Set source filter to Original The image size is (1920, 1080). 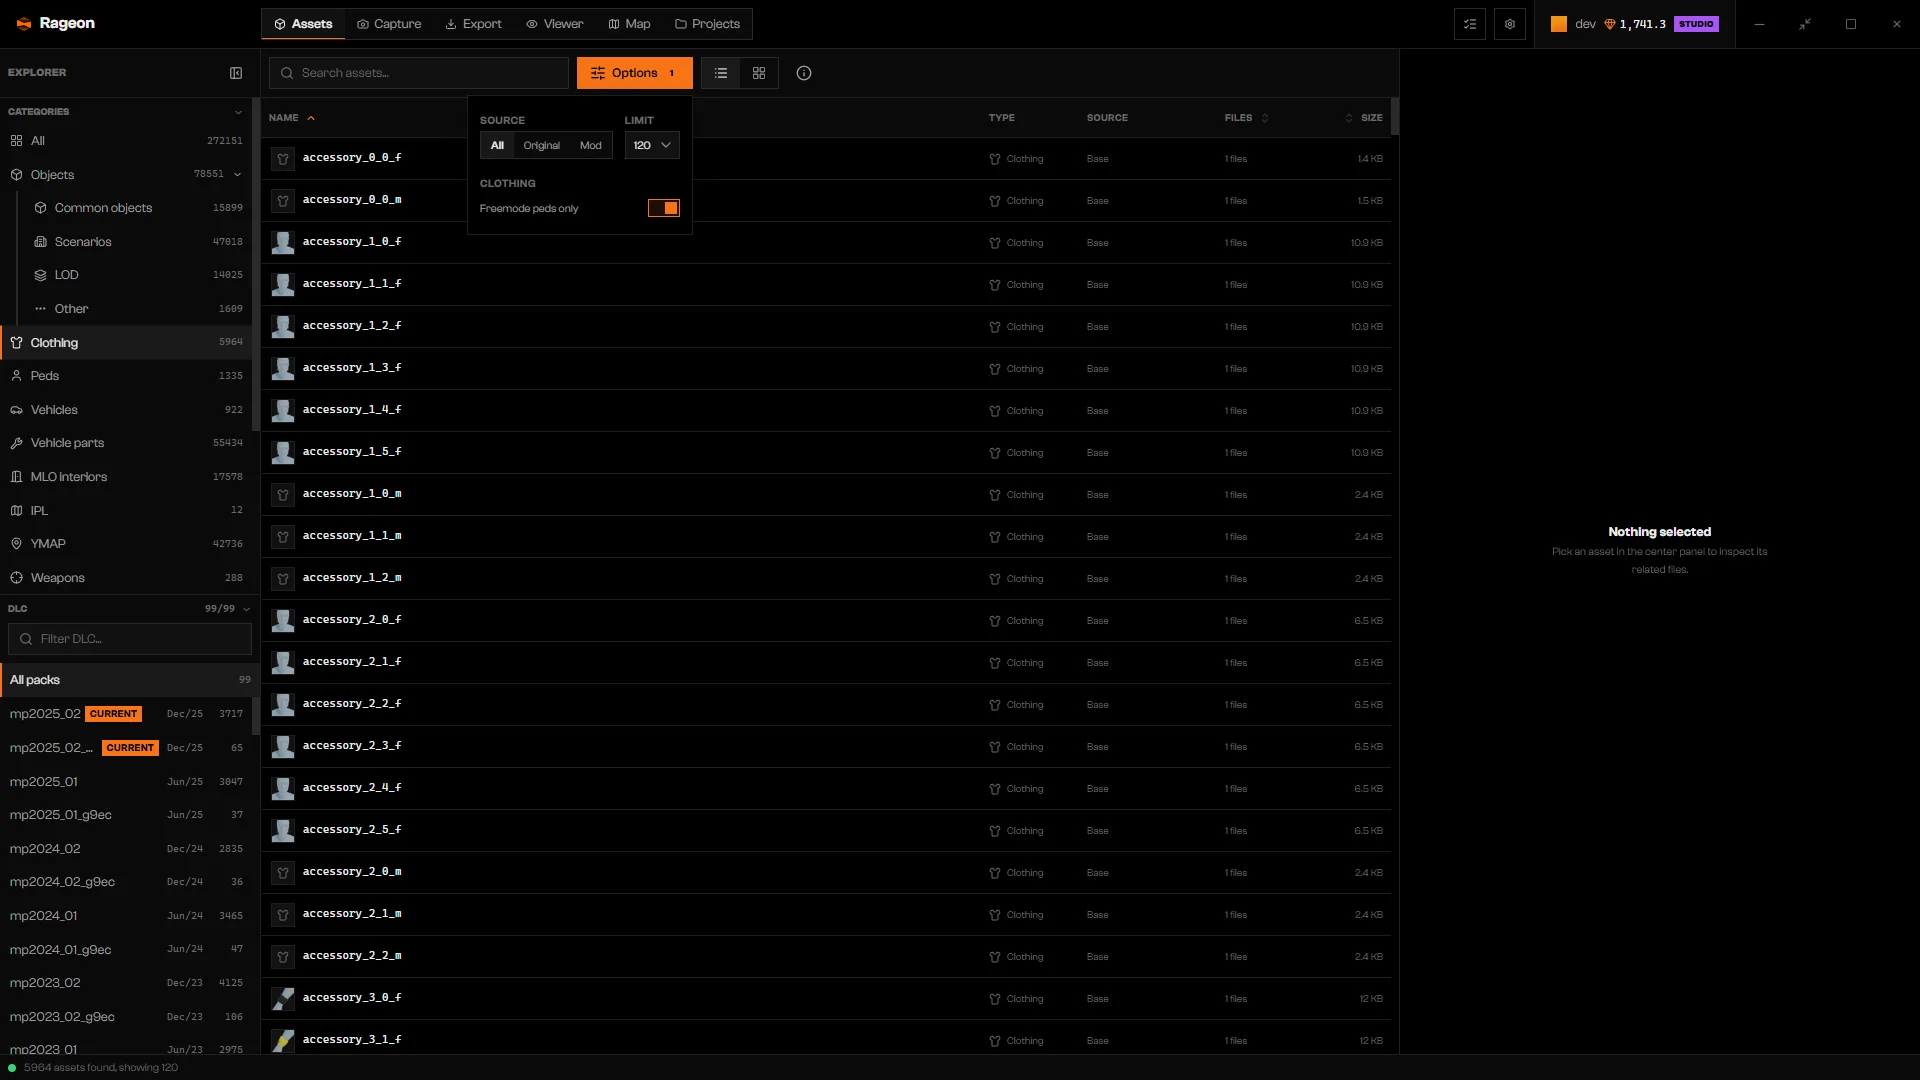click(x=541, y=146)
